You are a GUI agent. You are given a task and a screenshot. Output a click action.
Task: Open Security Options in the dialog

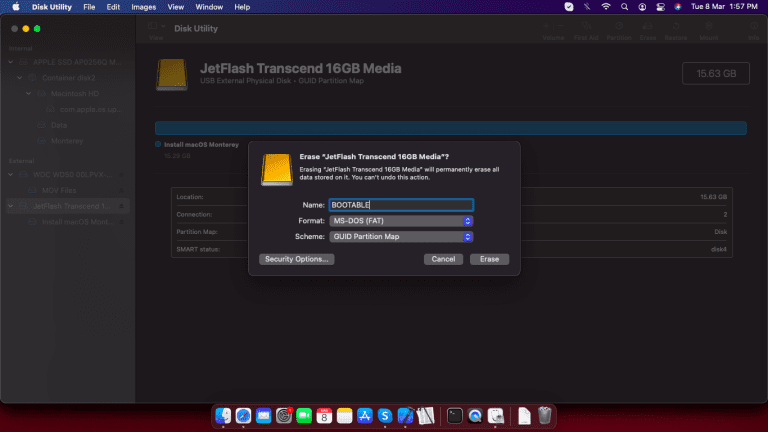tap(297, 259)
